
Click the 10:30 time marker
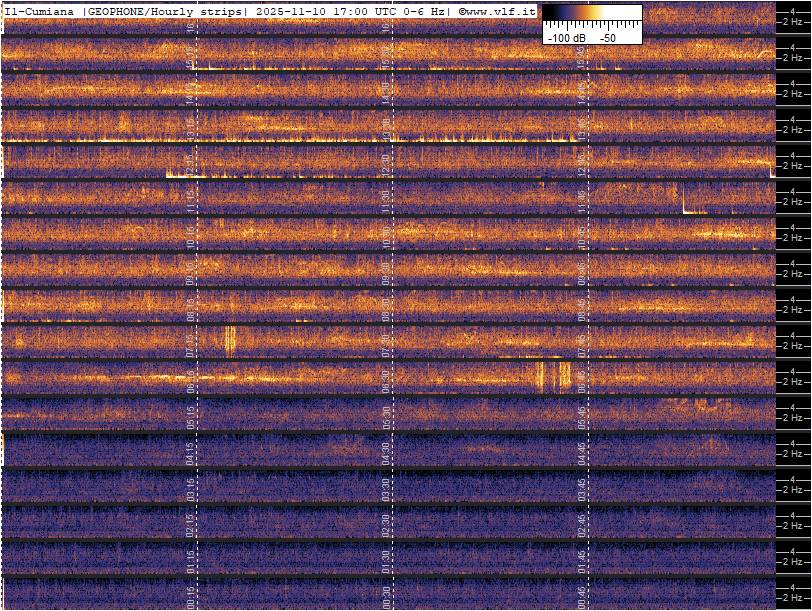coord(387,233)
